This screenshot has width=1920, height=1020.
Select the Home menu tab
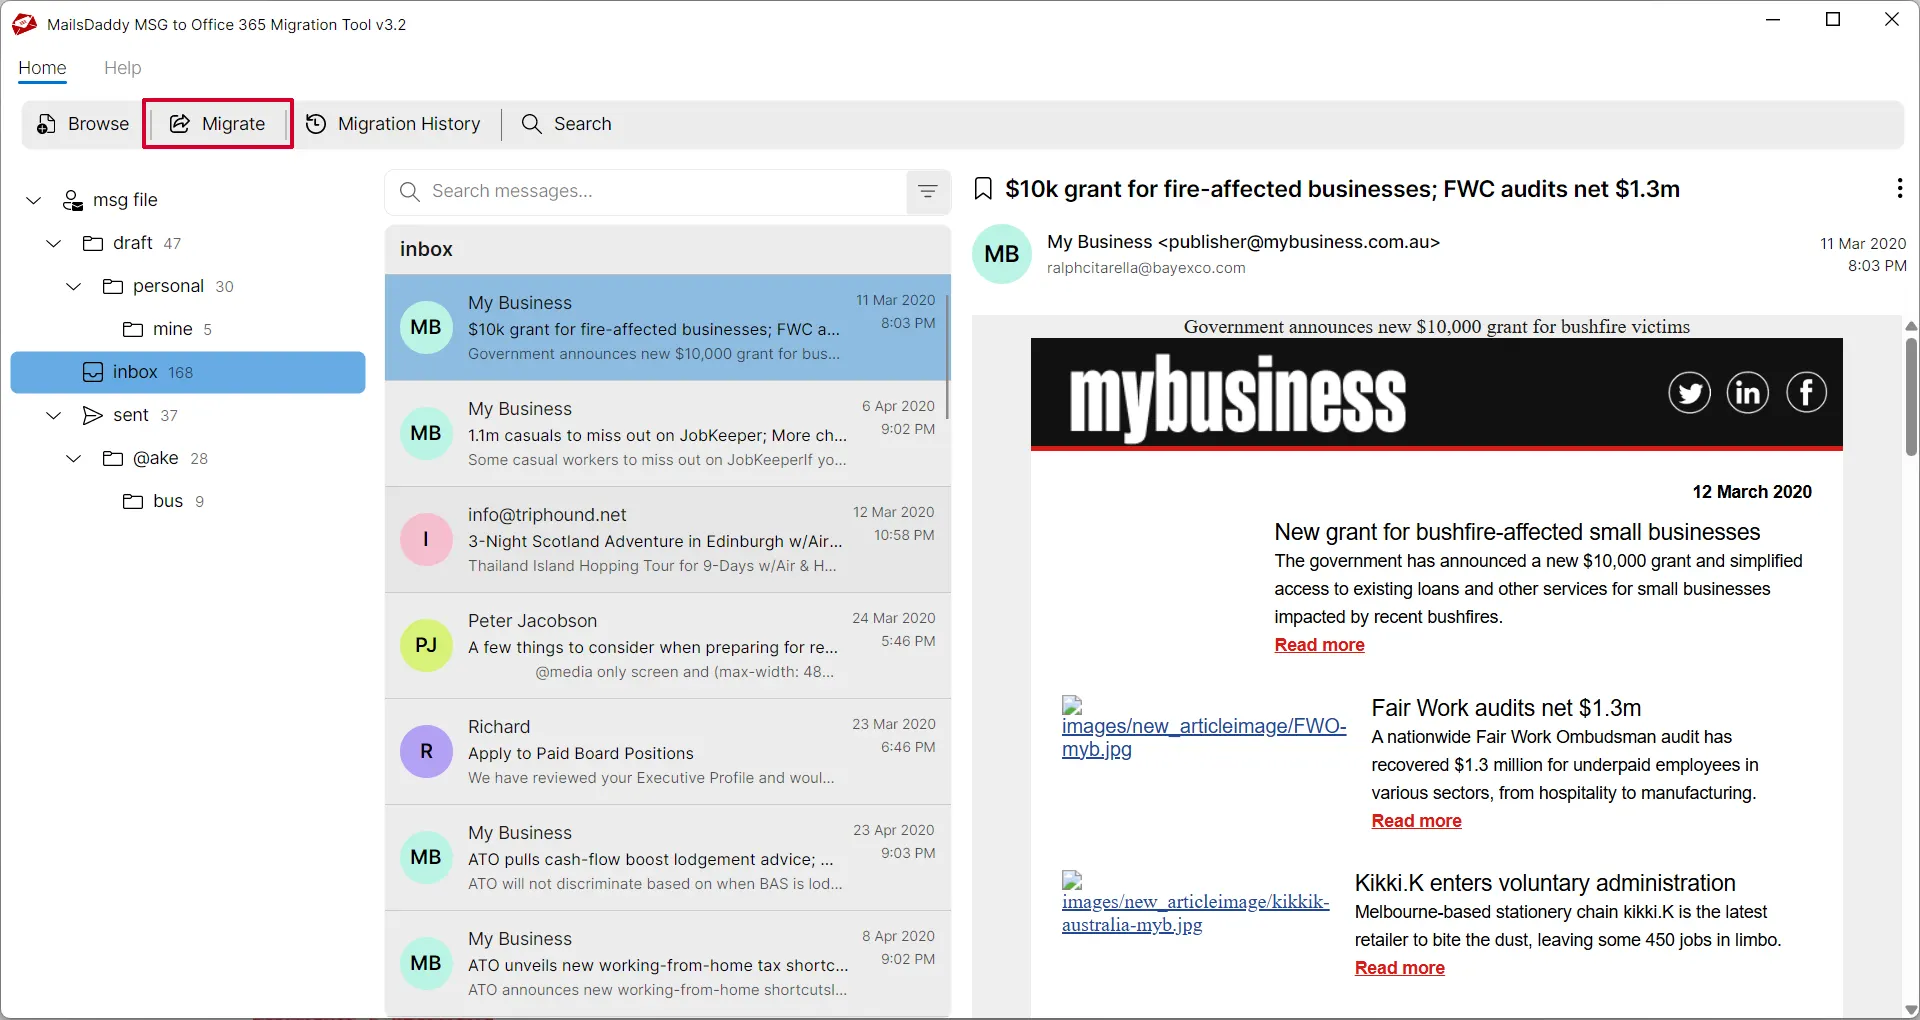click(42, 68)
